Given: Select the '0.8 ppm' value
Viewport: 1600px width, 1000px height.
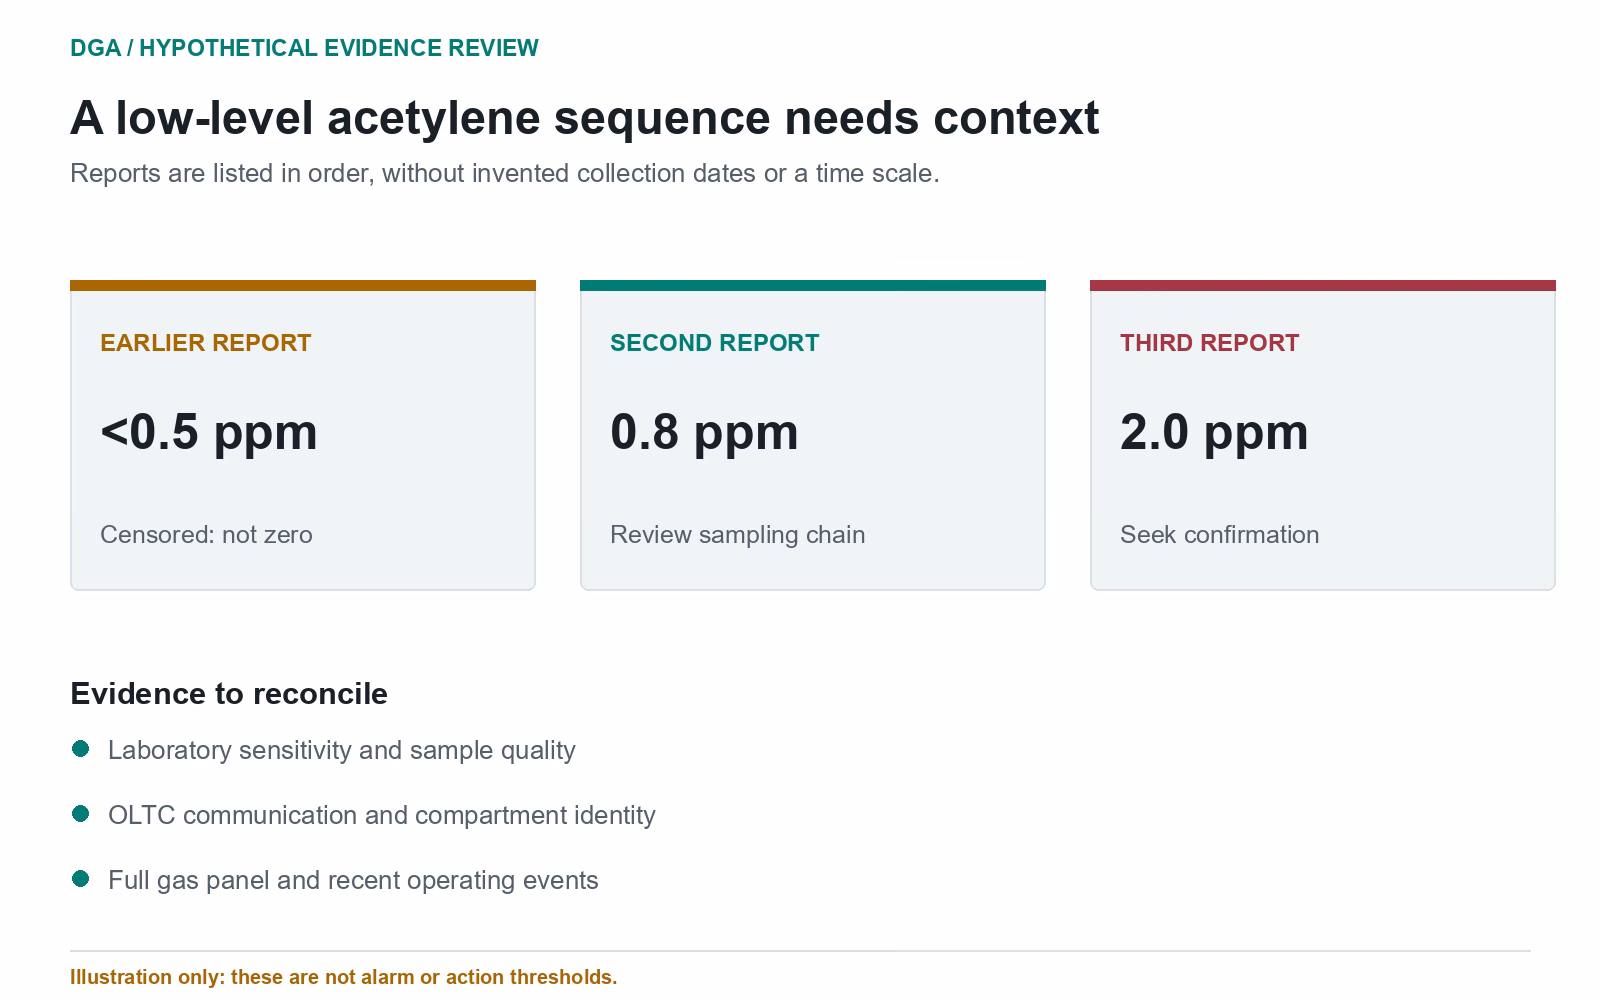Looking at the screenshot, I should (704, 432).
